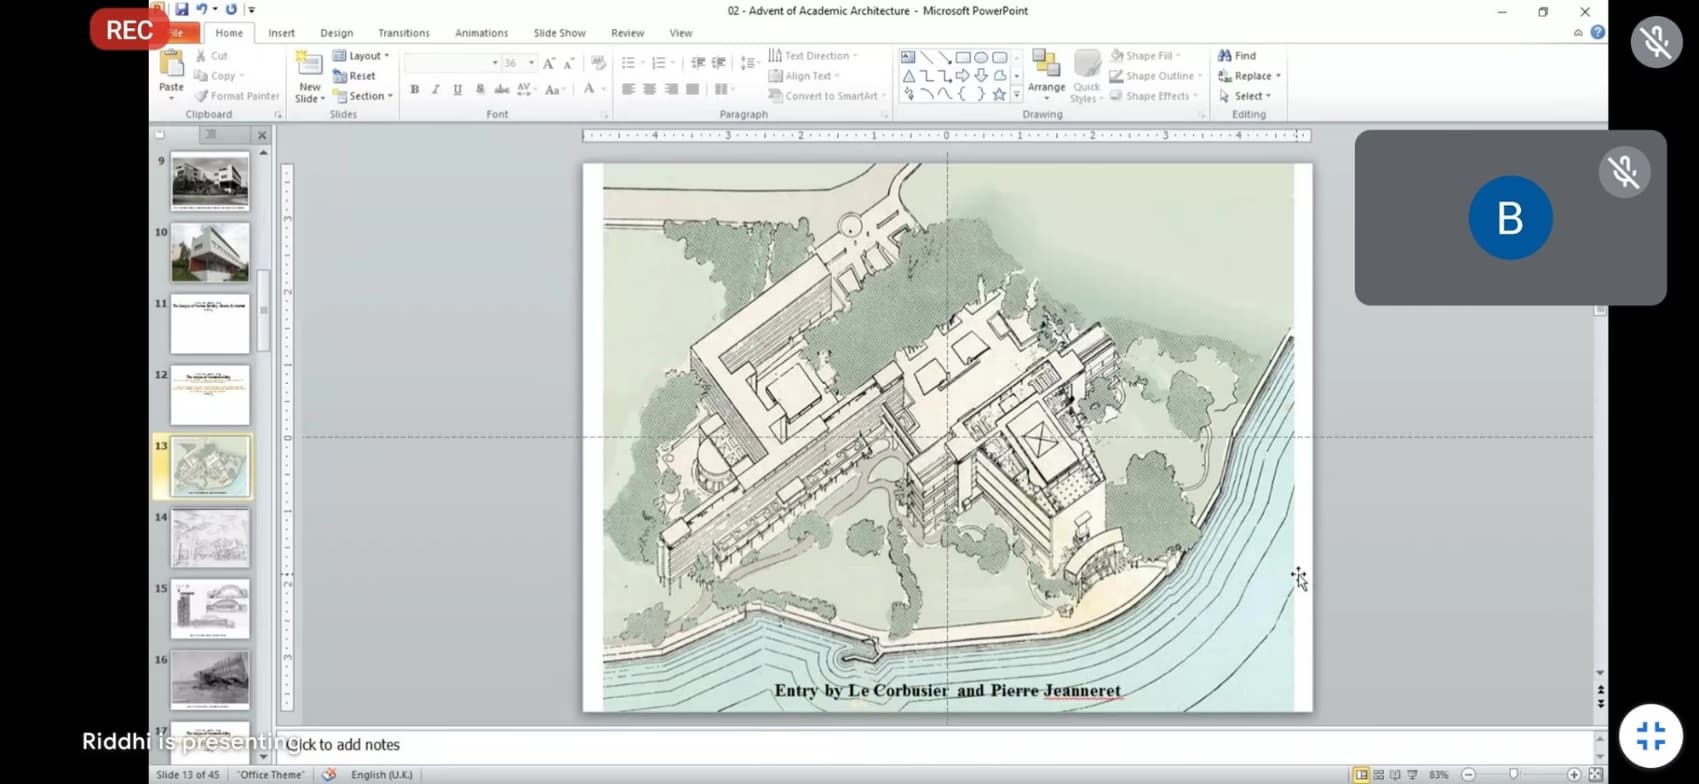
Task: Select the Right Arrow shape
Action: click(x=963, y=76)
